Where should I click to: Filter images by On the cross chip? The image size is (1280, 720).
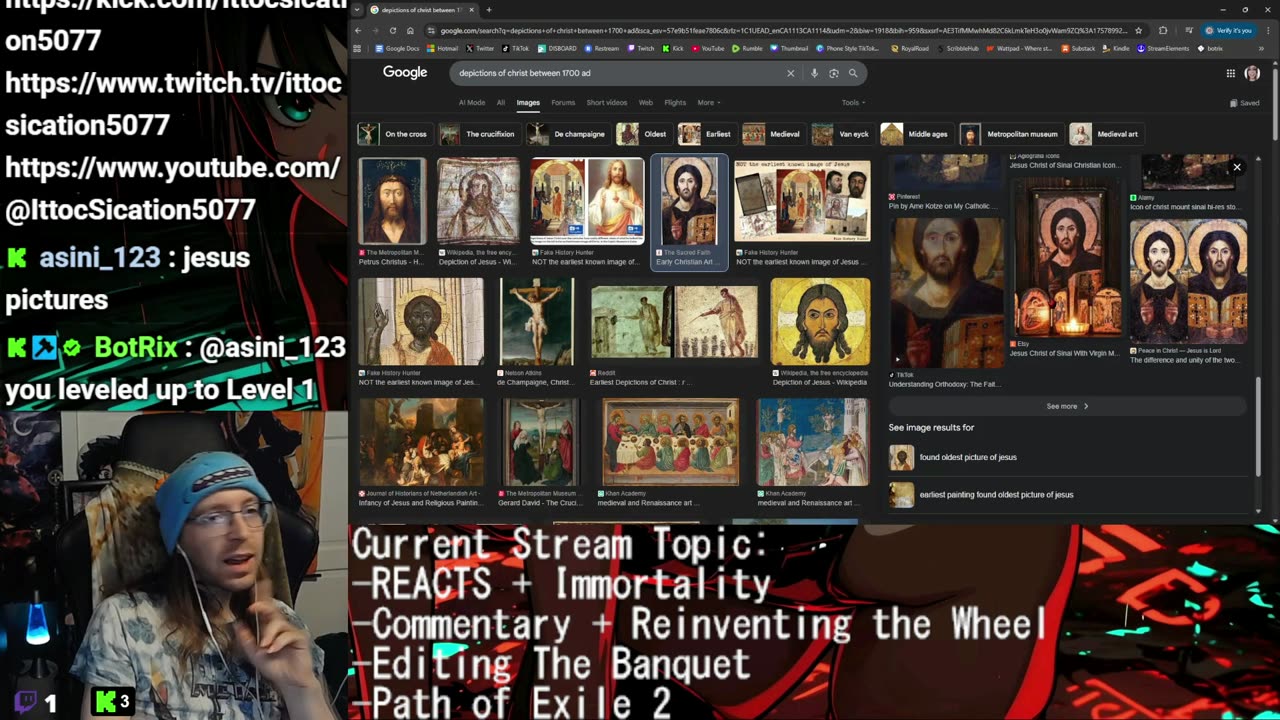pyautogui.click(x=395, y=134)
